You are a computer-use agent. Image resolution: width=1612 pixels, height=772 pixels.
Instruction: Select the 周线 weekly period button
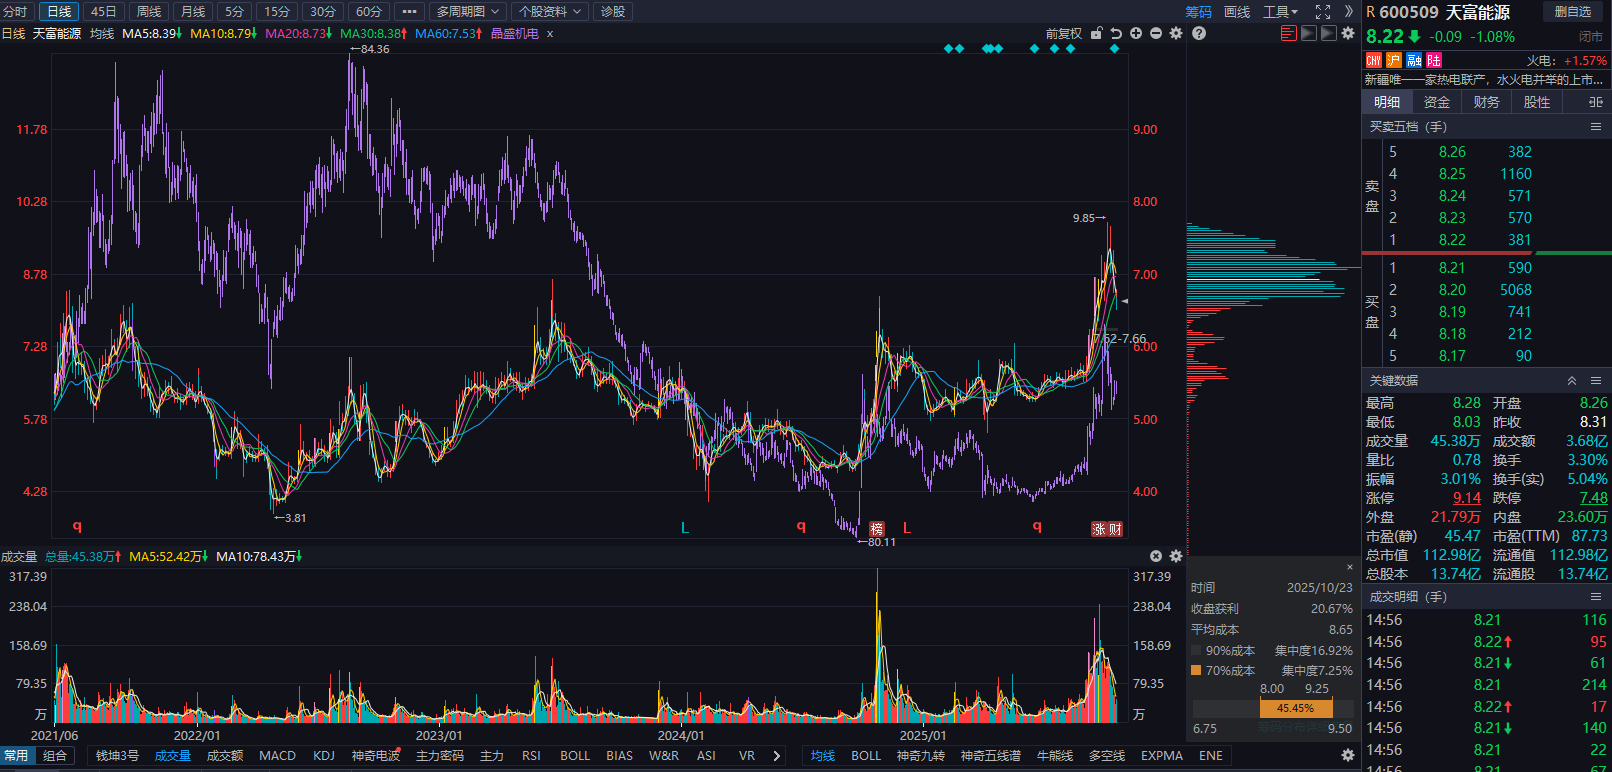149,12
